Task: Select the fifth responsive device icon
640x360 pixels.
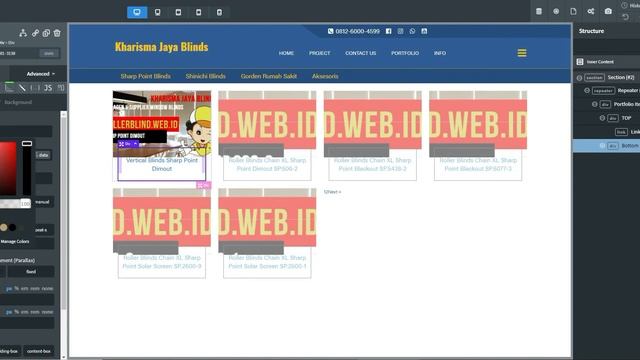Action: point(219,12)
